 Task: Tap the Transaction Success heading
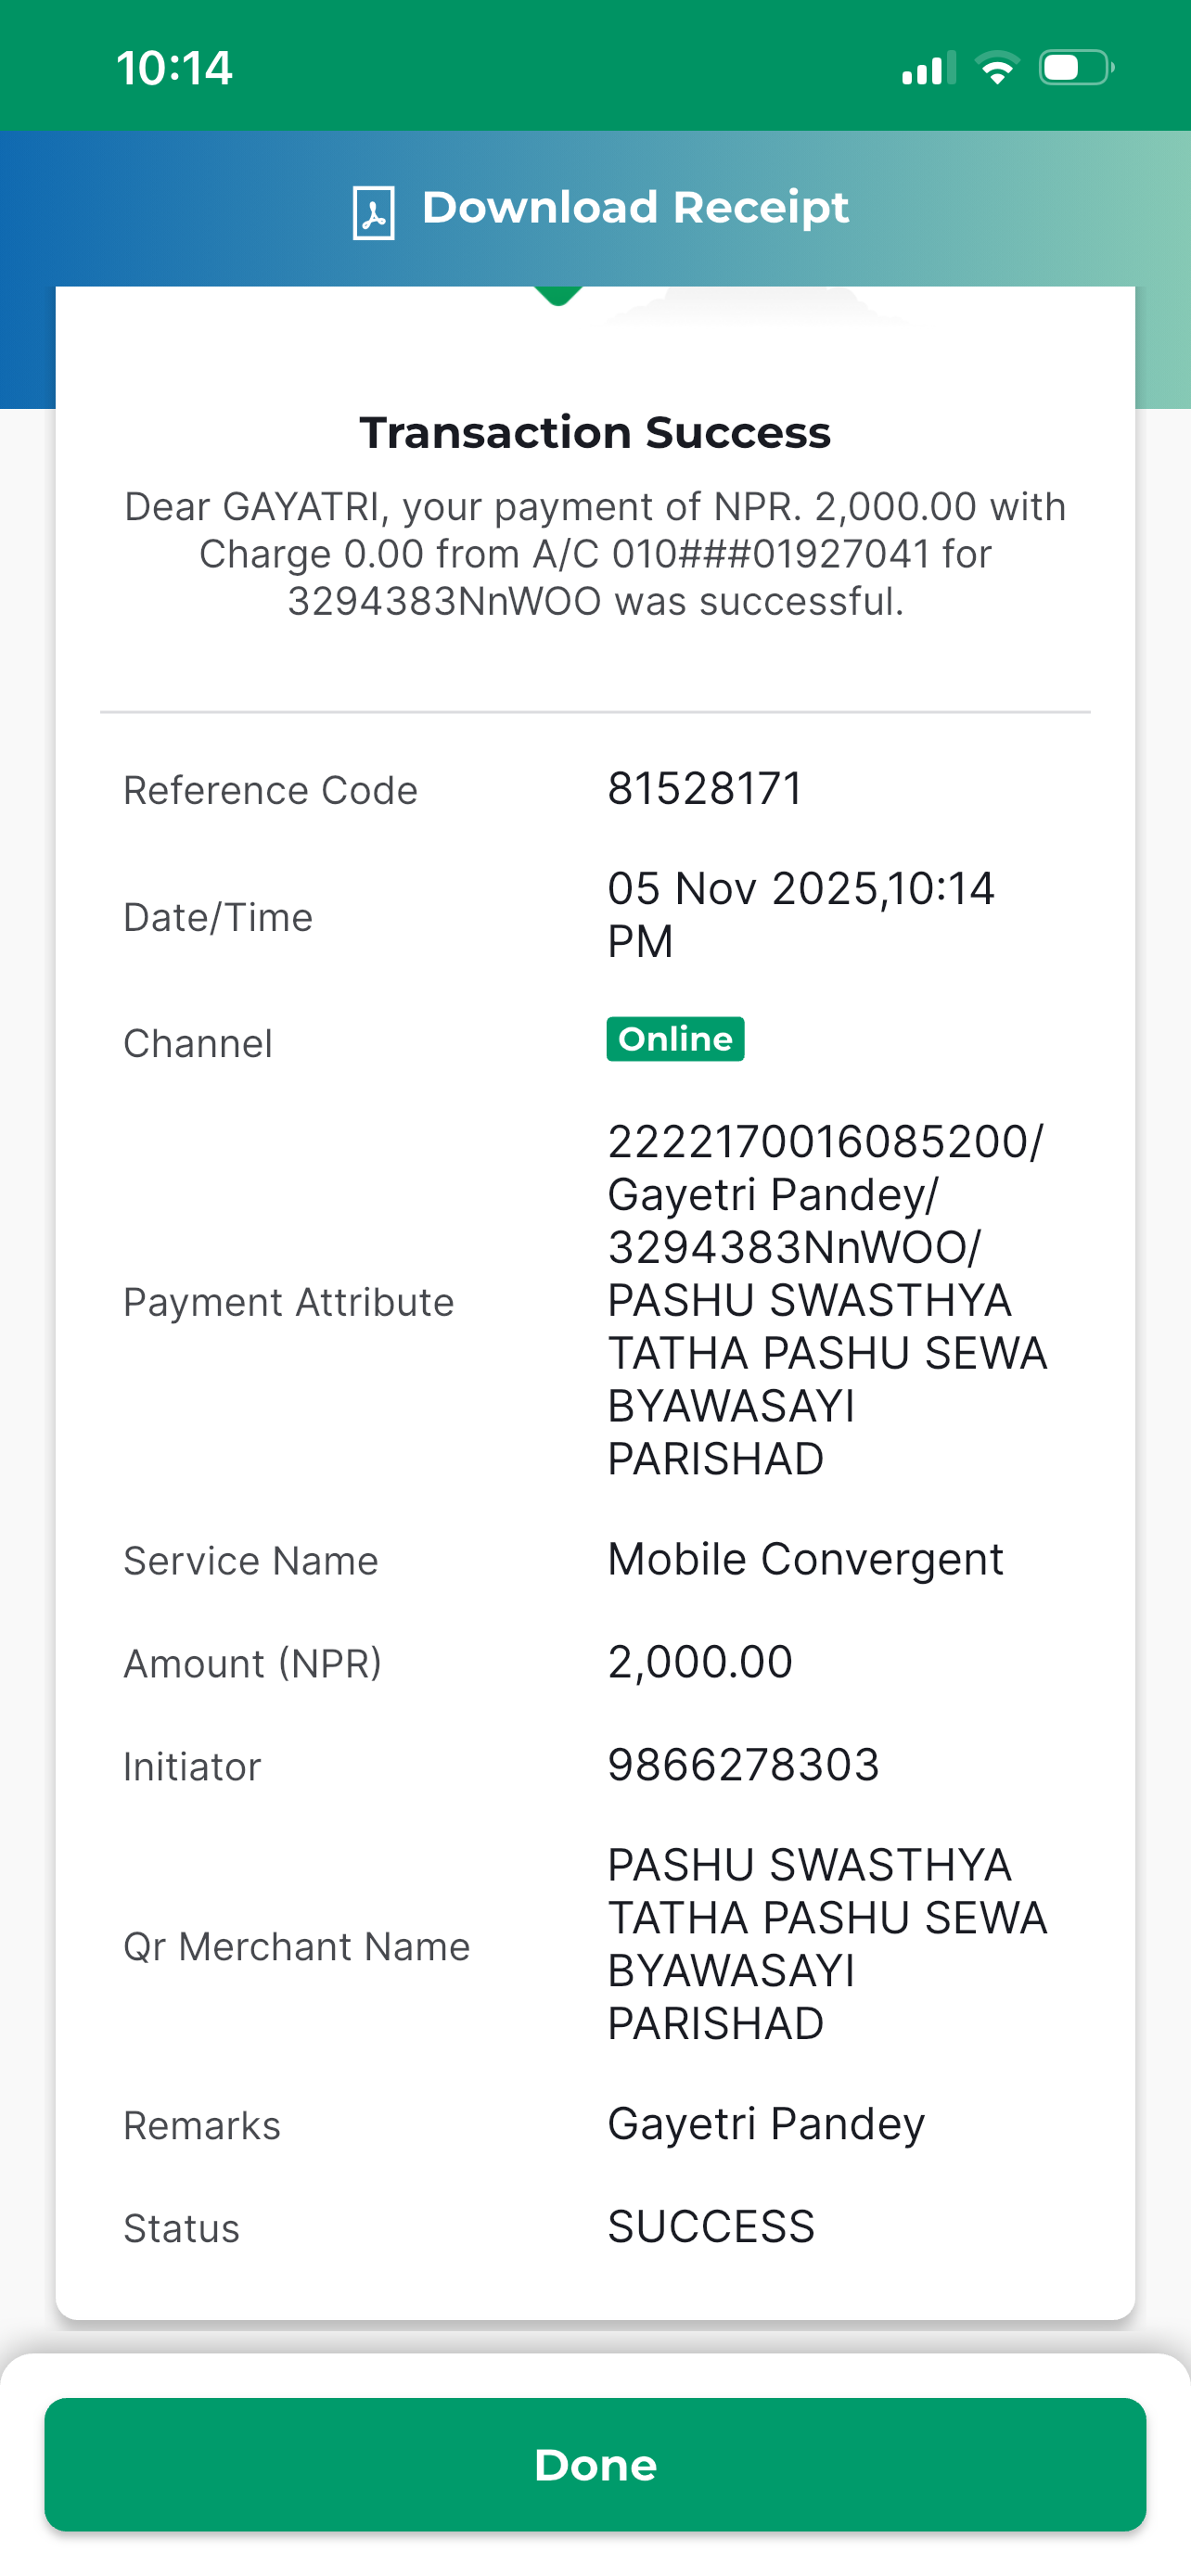point(595,433)
